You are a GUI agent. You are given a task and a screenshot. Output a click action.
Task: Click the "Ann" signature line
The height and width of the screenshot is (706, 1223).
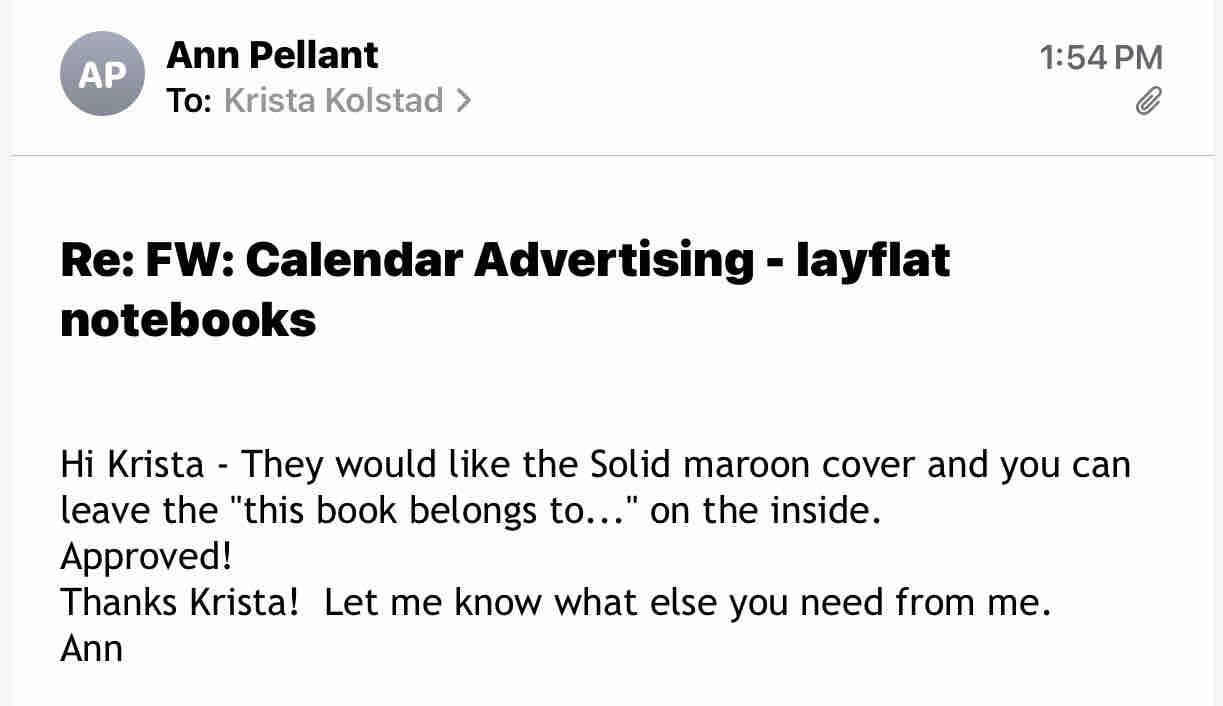92,649
